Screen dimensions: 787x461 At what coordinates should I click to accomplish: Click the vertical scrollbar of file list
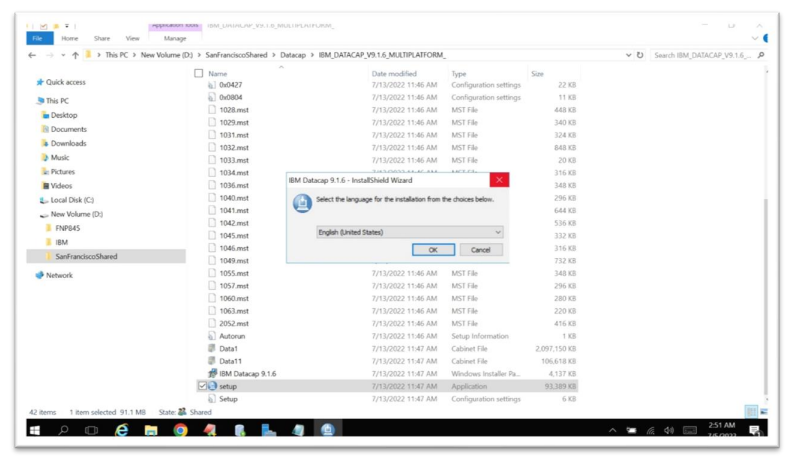pyautogui.click(x=765, y=296)
